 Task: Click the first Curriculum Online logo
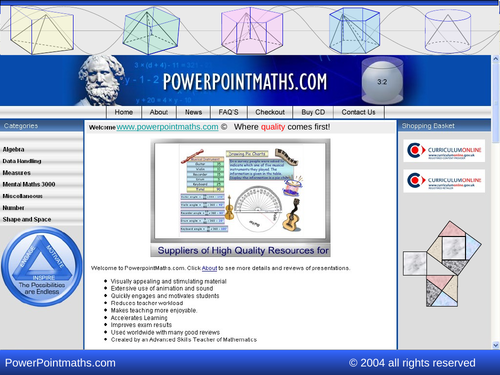(444, 151)
